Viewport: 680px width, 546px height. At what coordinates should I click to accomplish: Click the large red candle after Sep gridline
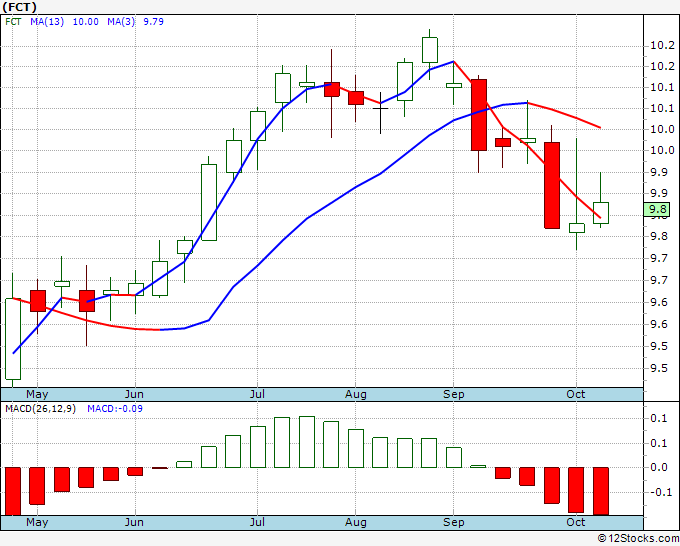pyautogui.click(x=479, y=115)
